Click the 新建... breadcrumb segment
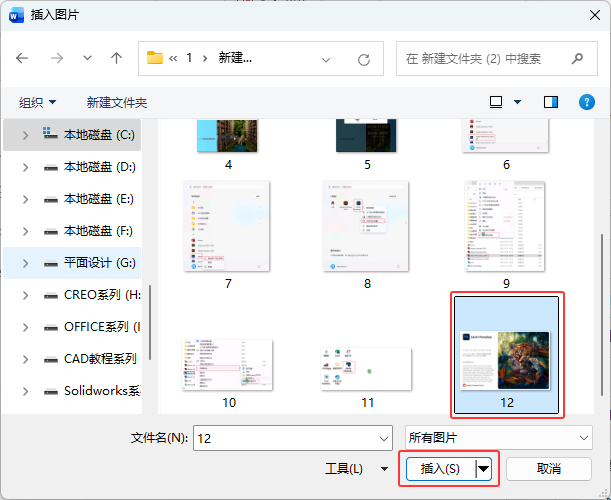Image resolution: width=611 pixels, height=500 pixels. tap(235, 58)
